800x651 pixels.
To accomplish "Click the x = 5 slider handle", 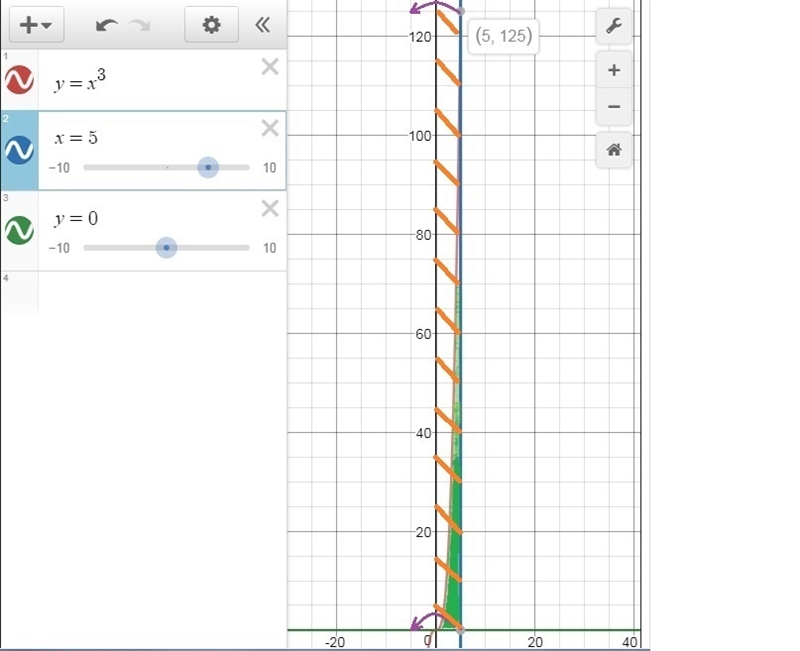I will [x=208, y=167].
